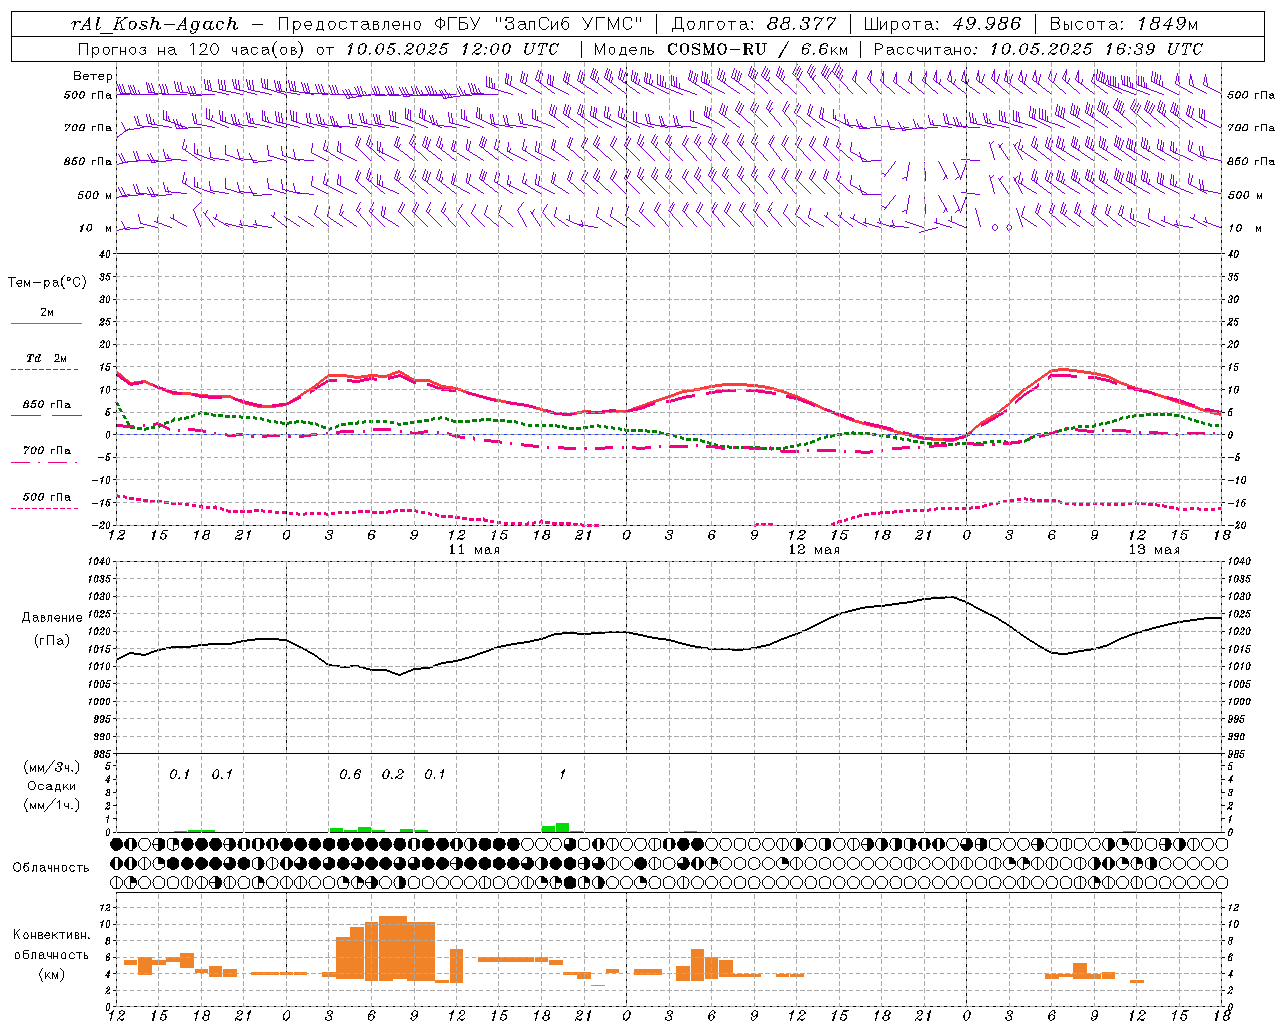Viewport: 1280px width, 1024px height.
Task: Click the 0.2 precipitation value
Action: point(393,774)
